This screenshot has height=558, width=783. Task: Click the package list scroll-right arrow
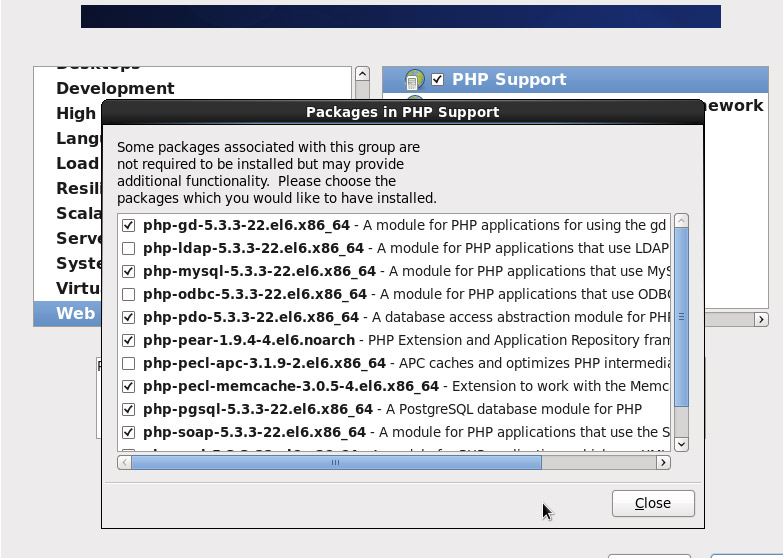(663, 463)
